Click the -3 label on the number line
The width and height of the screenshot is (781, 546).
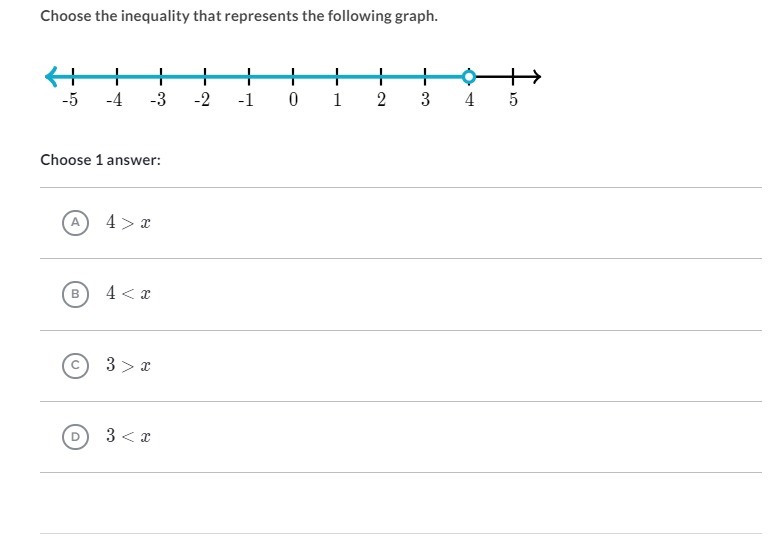click(x=158, y=101)
